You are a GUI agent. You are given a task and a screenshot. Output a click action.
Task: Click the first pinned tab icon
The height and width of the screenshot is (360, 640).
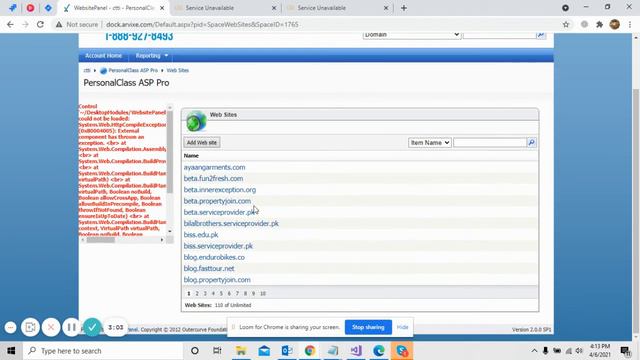(x=13, y=8)
